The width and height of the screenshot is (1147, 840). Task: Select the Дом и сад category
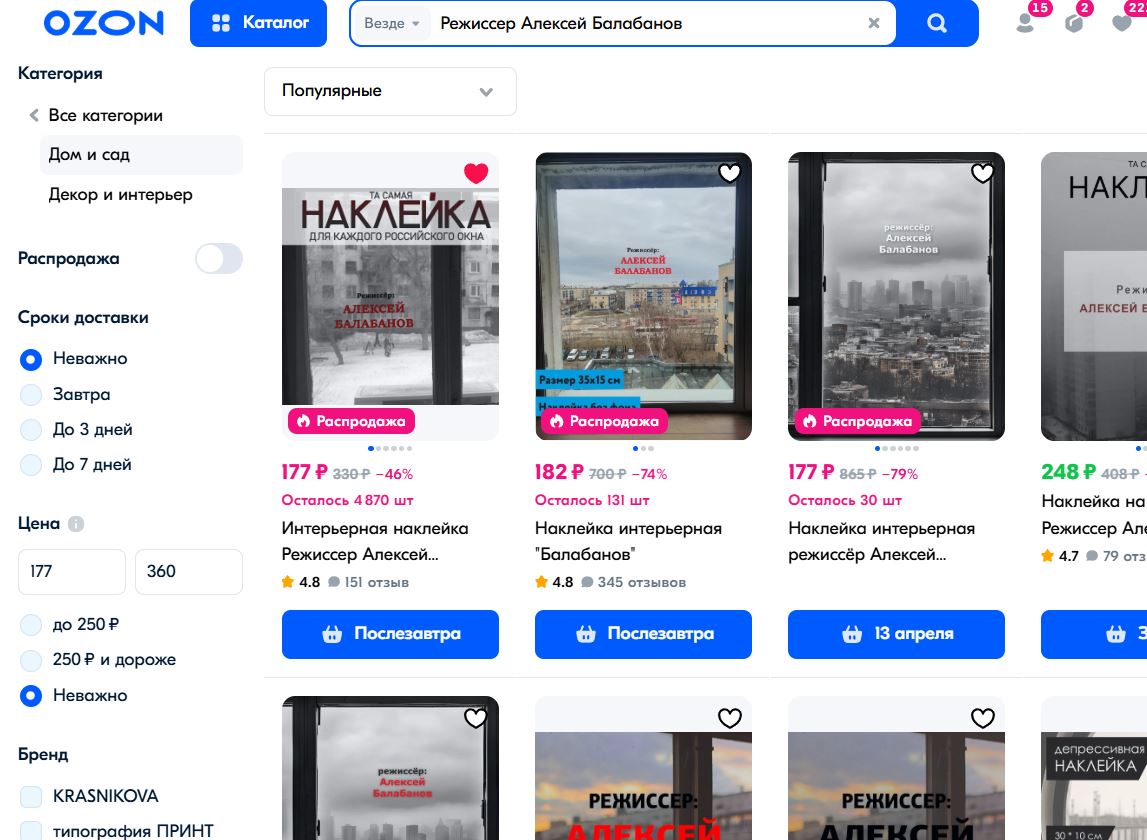[141, 154]
